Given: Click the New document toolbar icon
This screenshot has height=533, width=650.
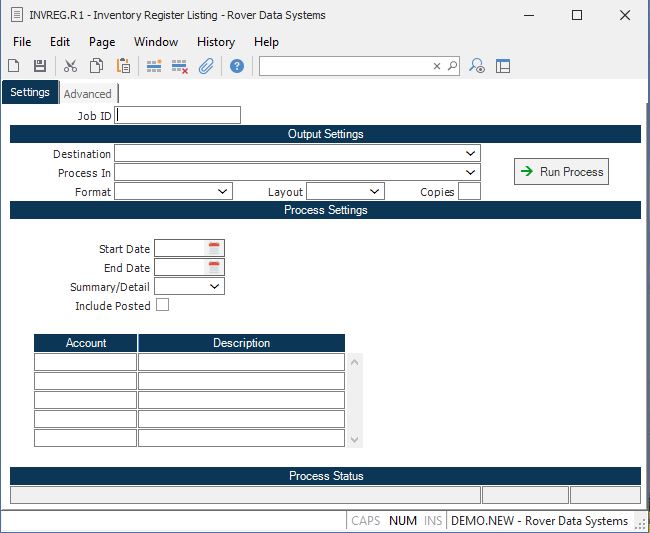Looking at the screenshot, I should [14, 66].
